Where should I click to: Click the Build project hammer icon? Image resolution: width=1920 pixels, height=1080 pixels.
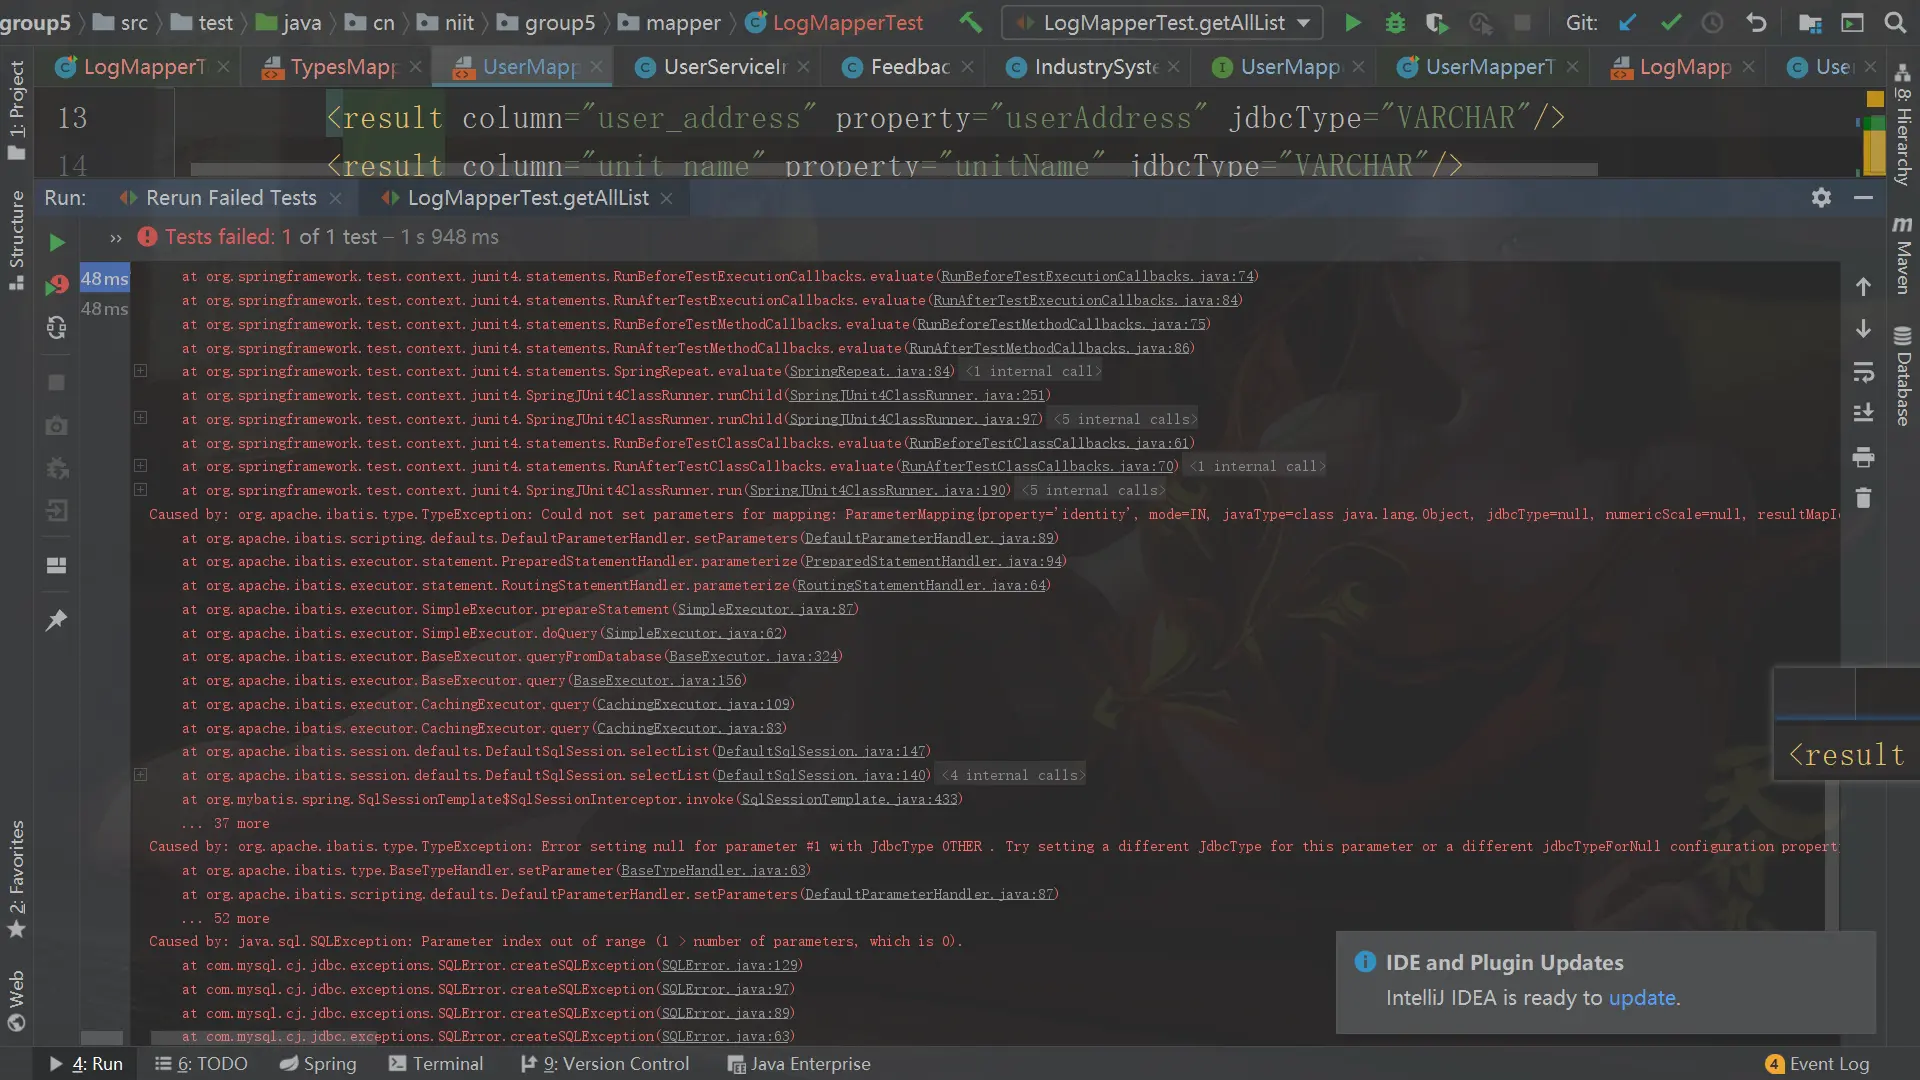(x=969, y=23)
